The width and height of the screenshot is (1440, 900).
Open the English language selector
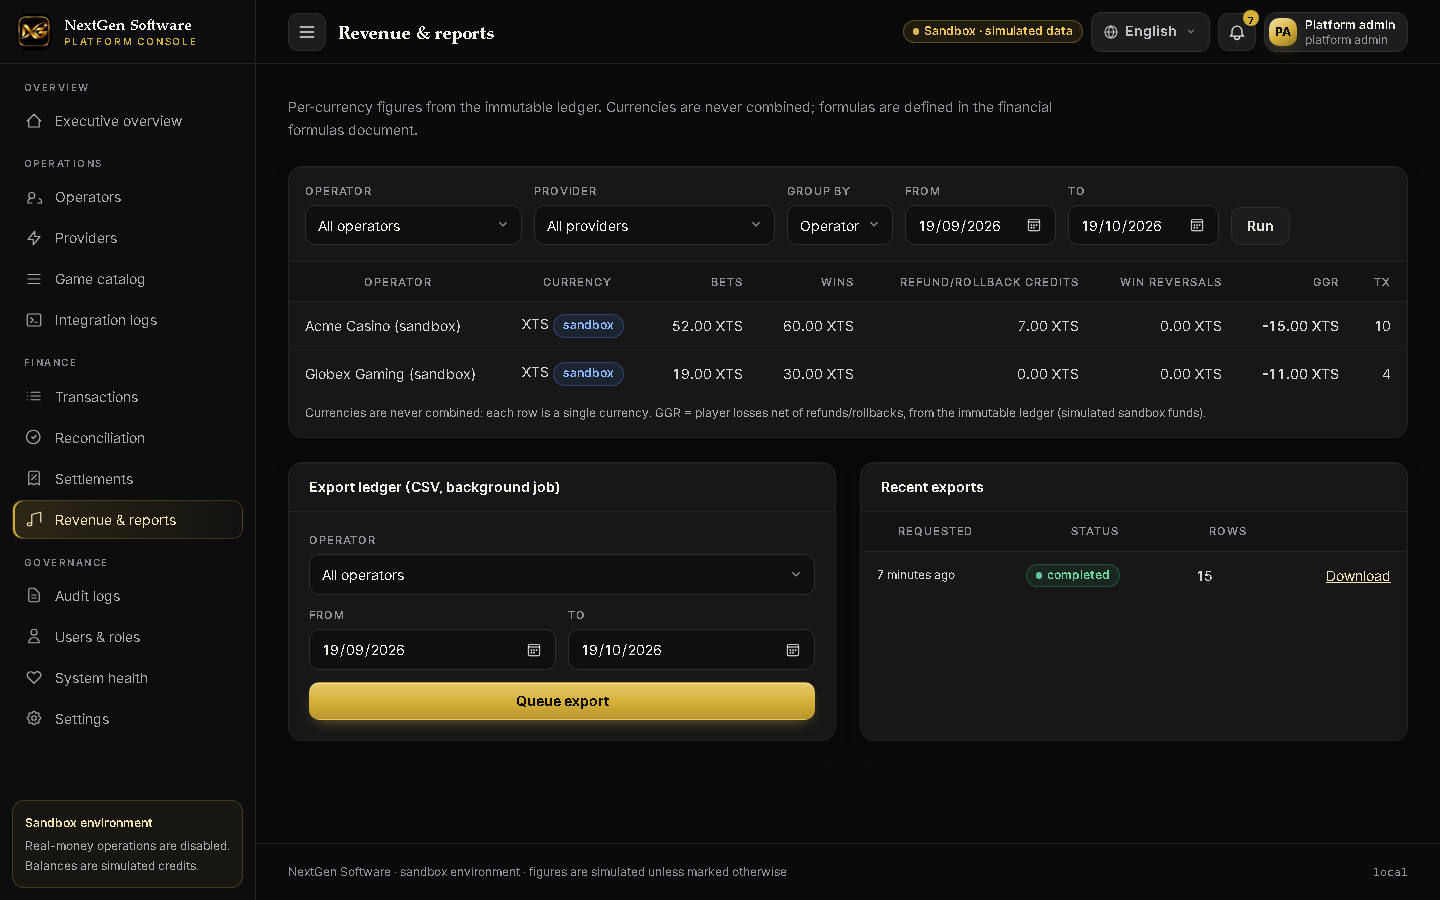tap(1150, 32)
